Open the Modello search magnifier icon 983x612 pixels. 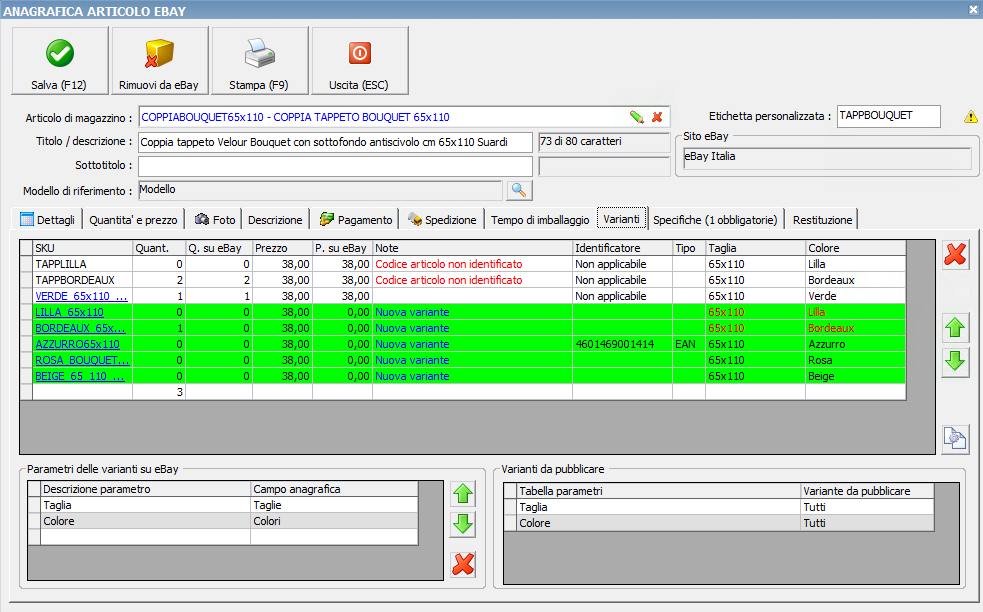pyautogui.click(x=520, y=190)
